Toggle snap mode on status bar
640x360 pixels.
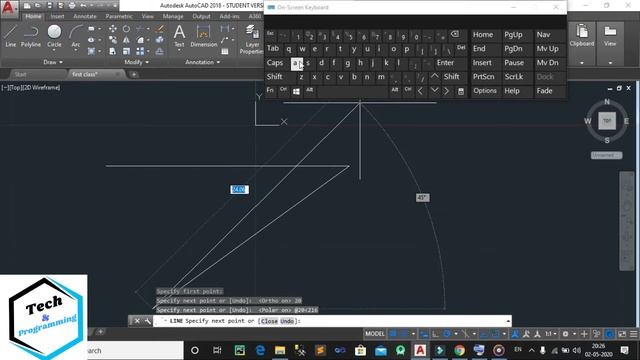404,334
